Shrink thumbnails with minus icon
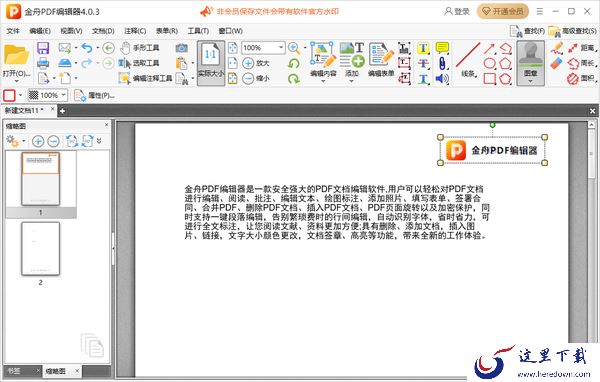This screenshot has width=600, height=382. (53, 141)
